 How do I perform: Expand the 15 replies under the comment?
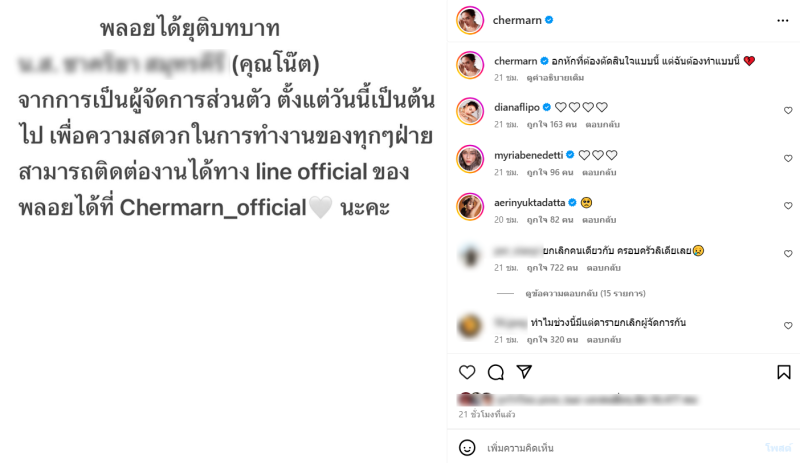[585, 294]
